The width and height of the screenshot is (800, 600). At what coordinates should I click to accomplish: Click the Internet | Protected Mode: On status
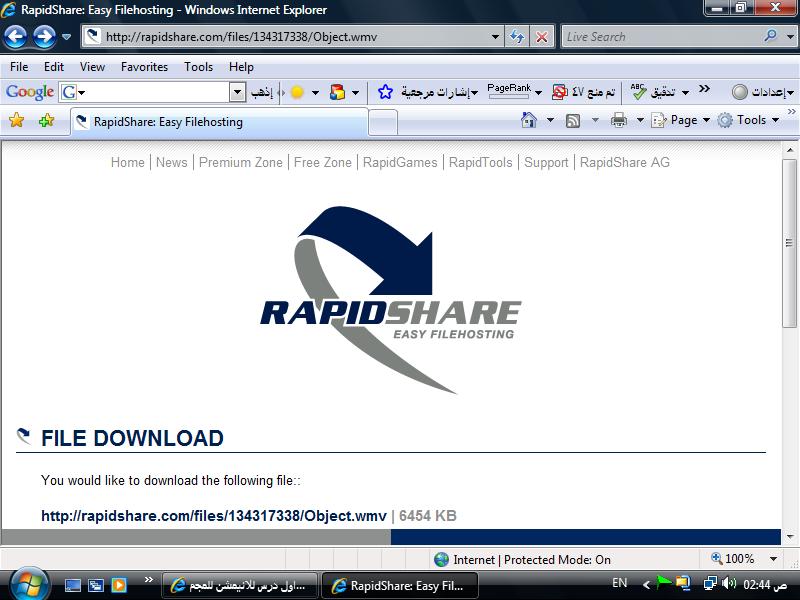(522, 560)
